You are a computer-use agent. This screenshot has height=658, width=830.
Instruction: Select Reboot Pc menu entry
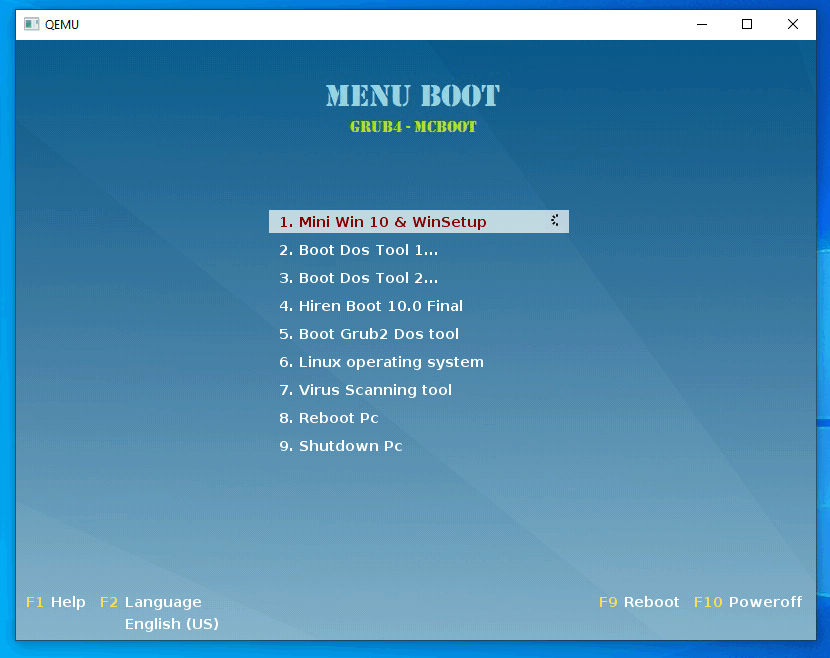[329, 418]
